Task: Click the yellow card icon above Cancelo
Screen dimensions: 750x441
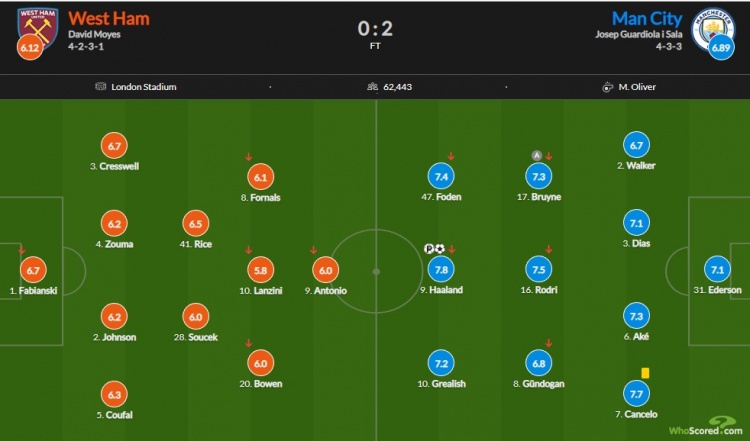Action: pyautogui.click(x=645, y=373)
